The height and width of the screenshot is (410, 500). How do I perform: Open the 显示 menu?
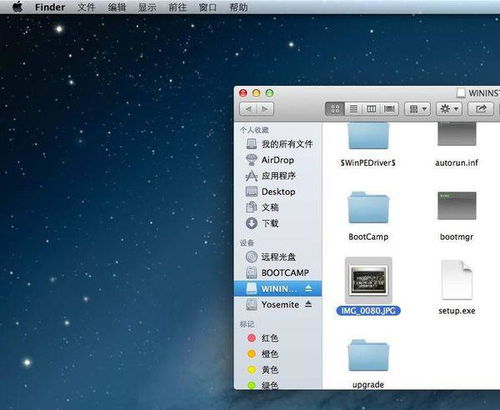(147, 7)
